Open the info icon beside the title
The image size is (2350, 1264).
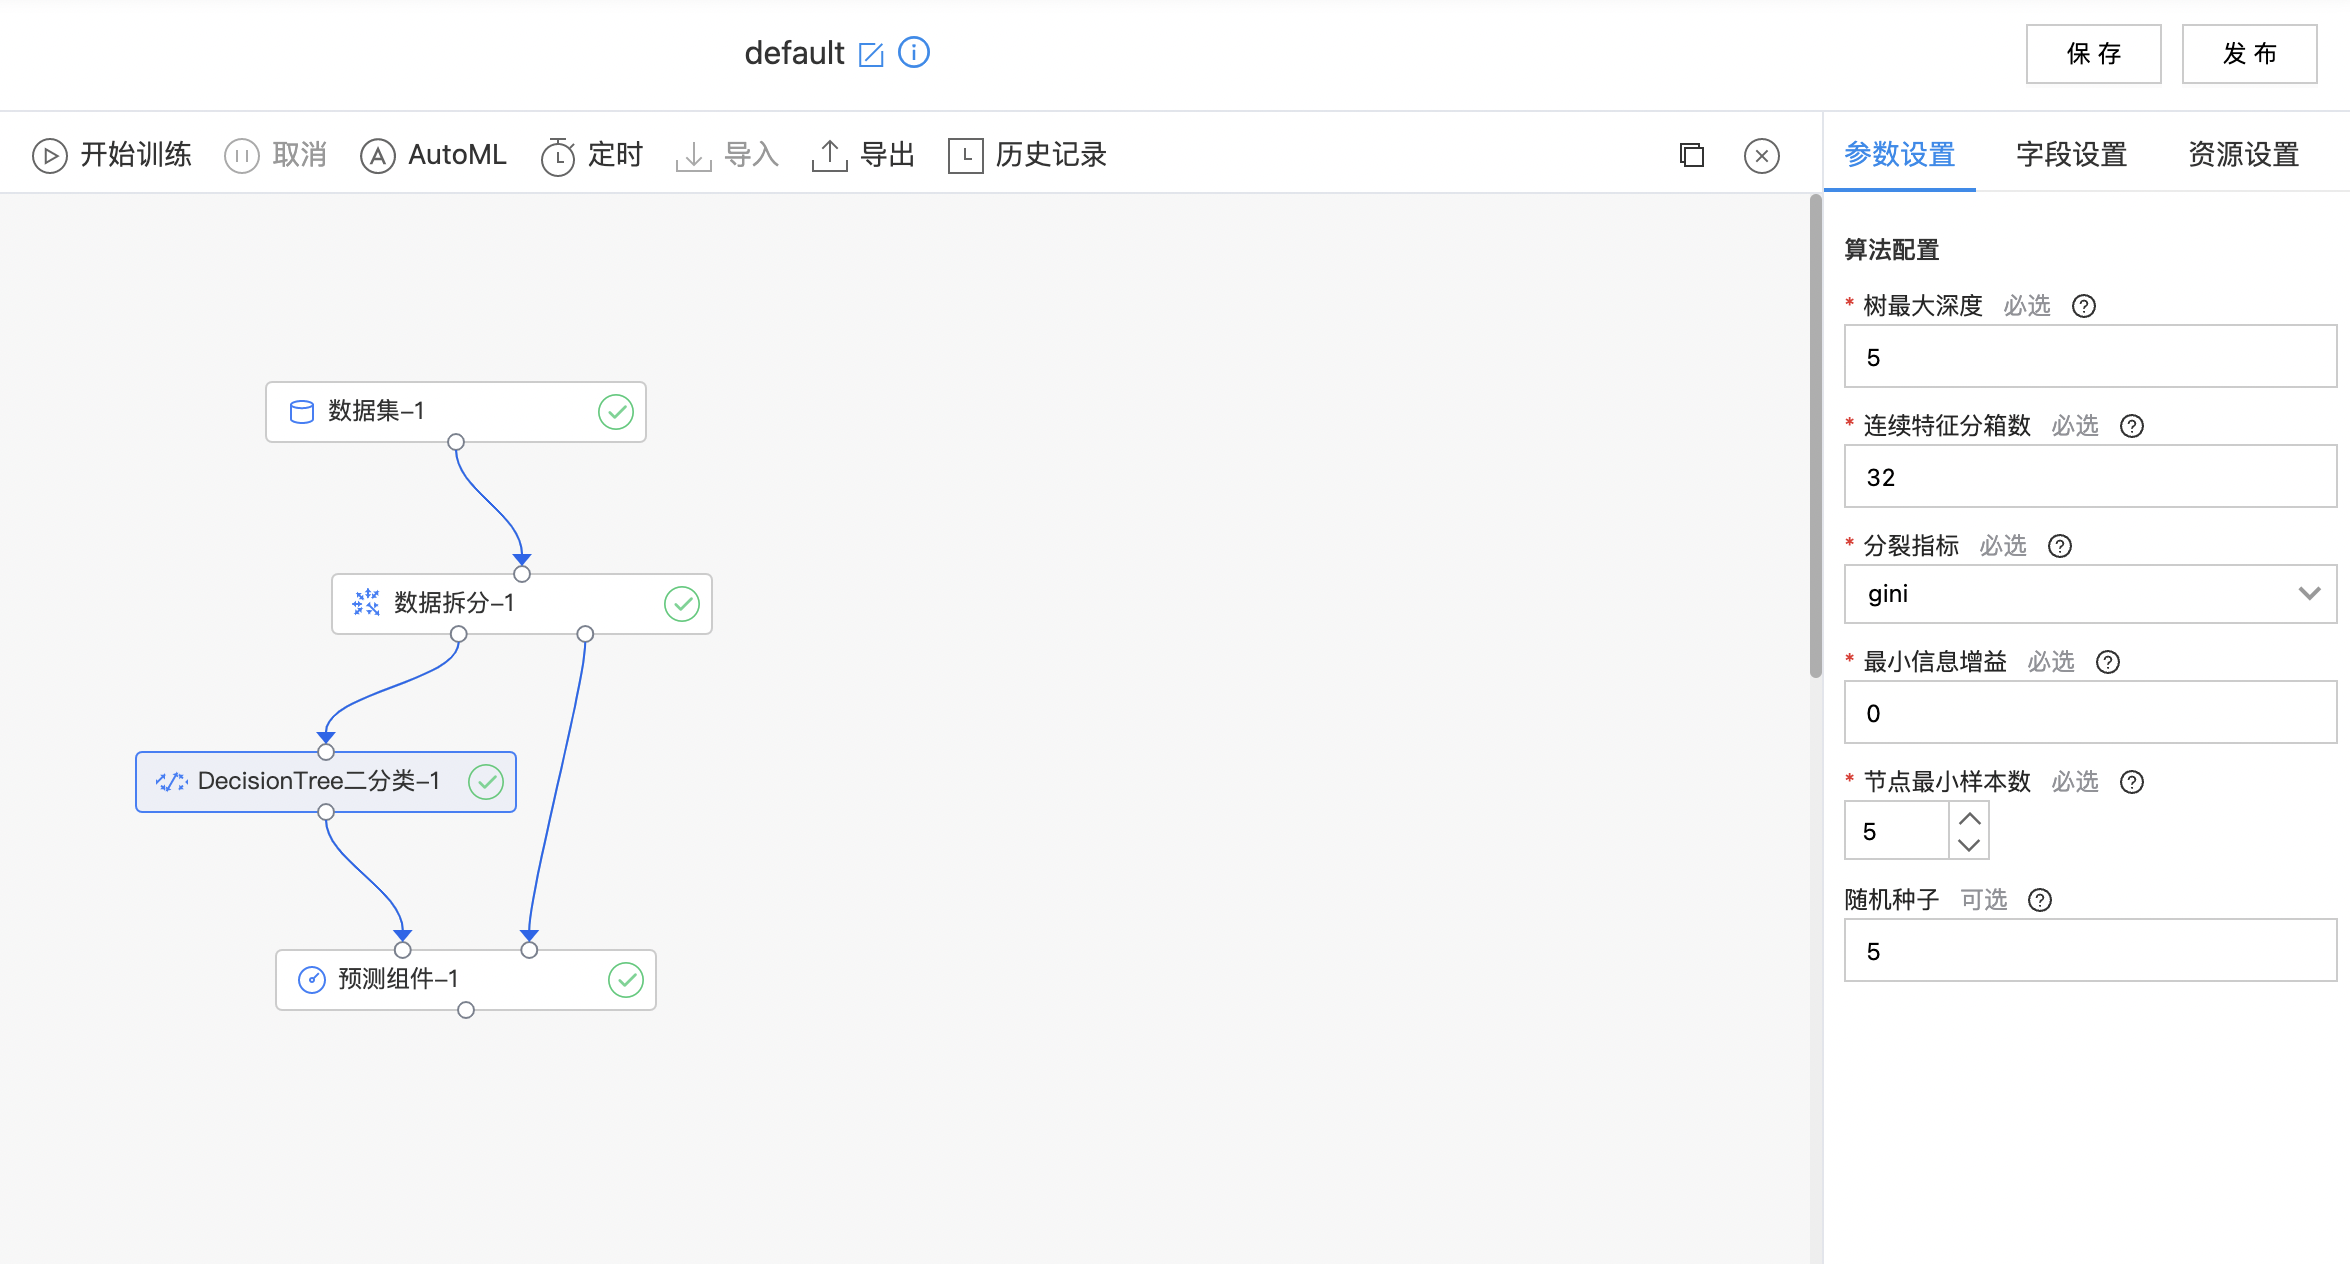[914, 52]
